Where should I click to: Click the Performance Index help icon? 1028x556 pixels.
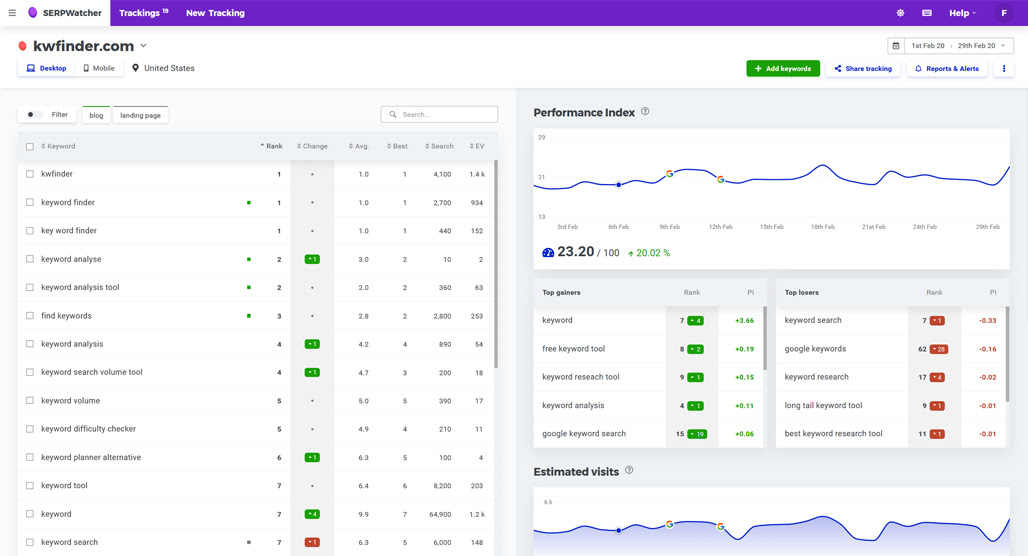645,111
